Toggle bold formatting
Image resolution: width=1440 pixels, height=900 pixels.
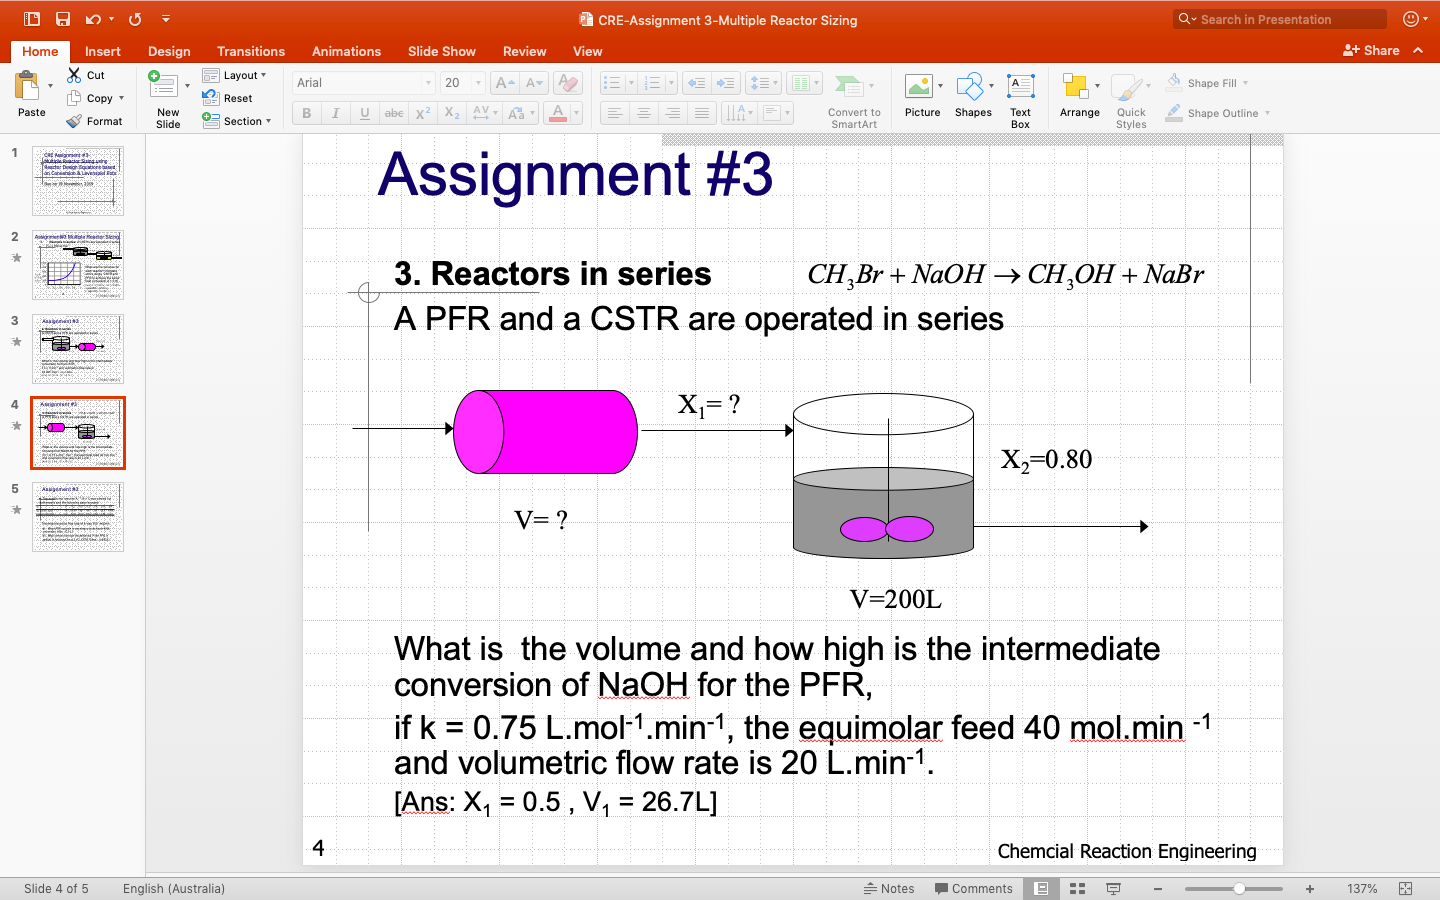click(x=306, y=113)
